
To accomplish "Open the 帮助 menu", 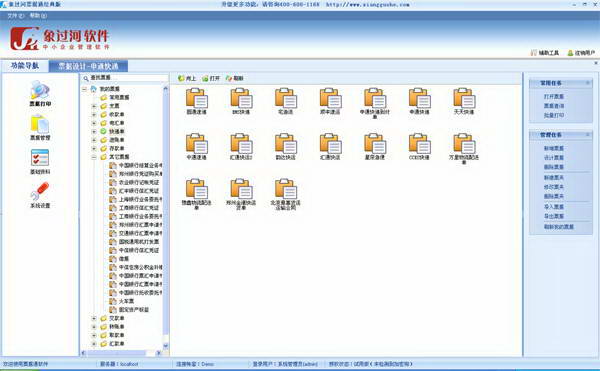I will tap(38, 16).
